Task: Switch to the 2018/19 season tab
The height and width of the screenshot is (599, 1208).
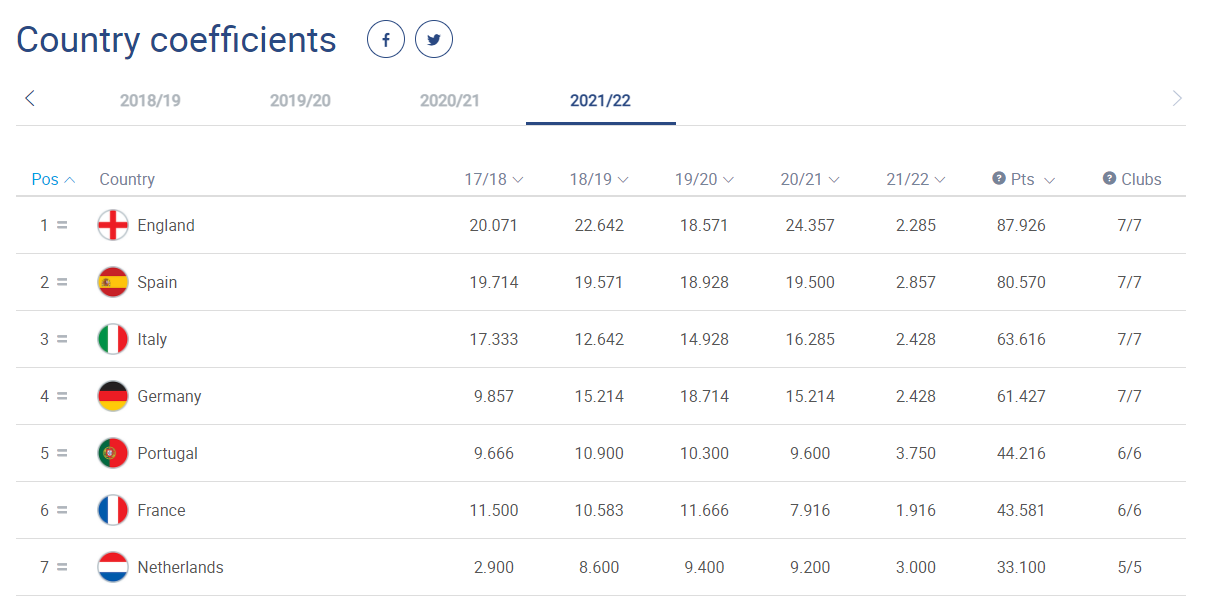Action: click(150, 101)
